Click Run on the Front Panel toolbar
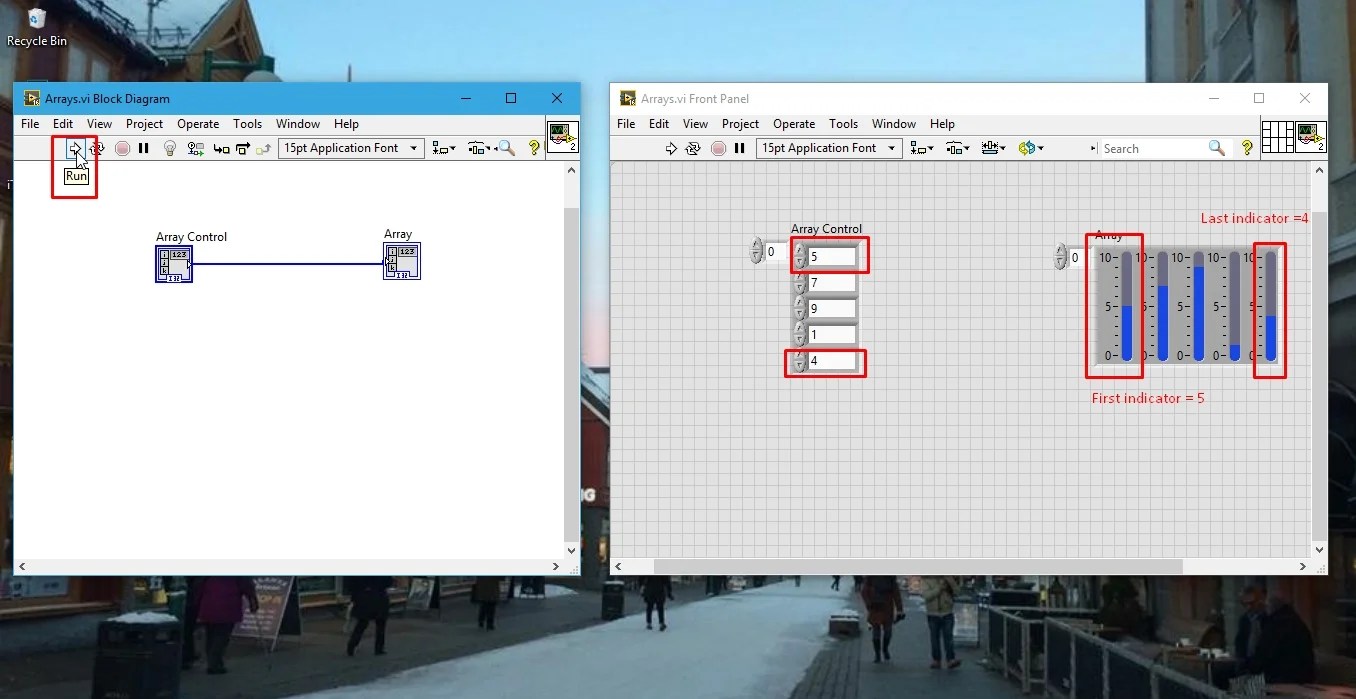The height and width of the screenshot is (699, 1356). (672, 148)
